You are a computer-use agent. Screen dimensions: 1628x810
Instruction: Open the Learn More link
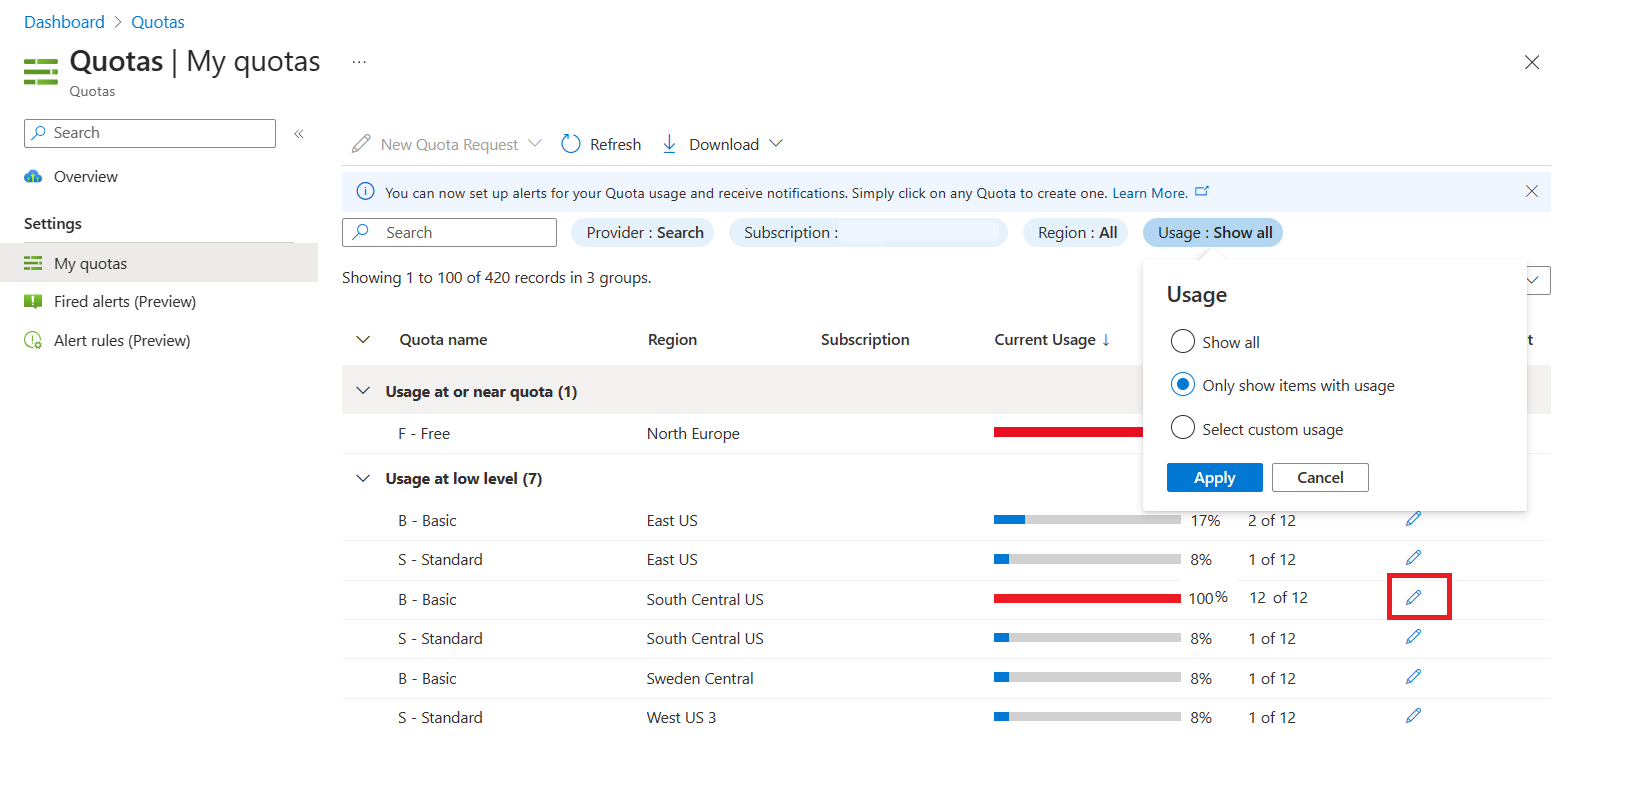coord(1150,193)
